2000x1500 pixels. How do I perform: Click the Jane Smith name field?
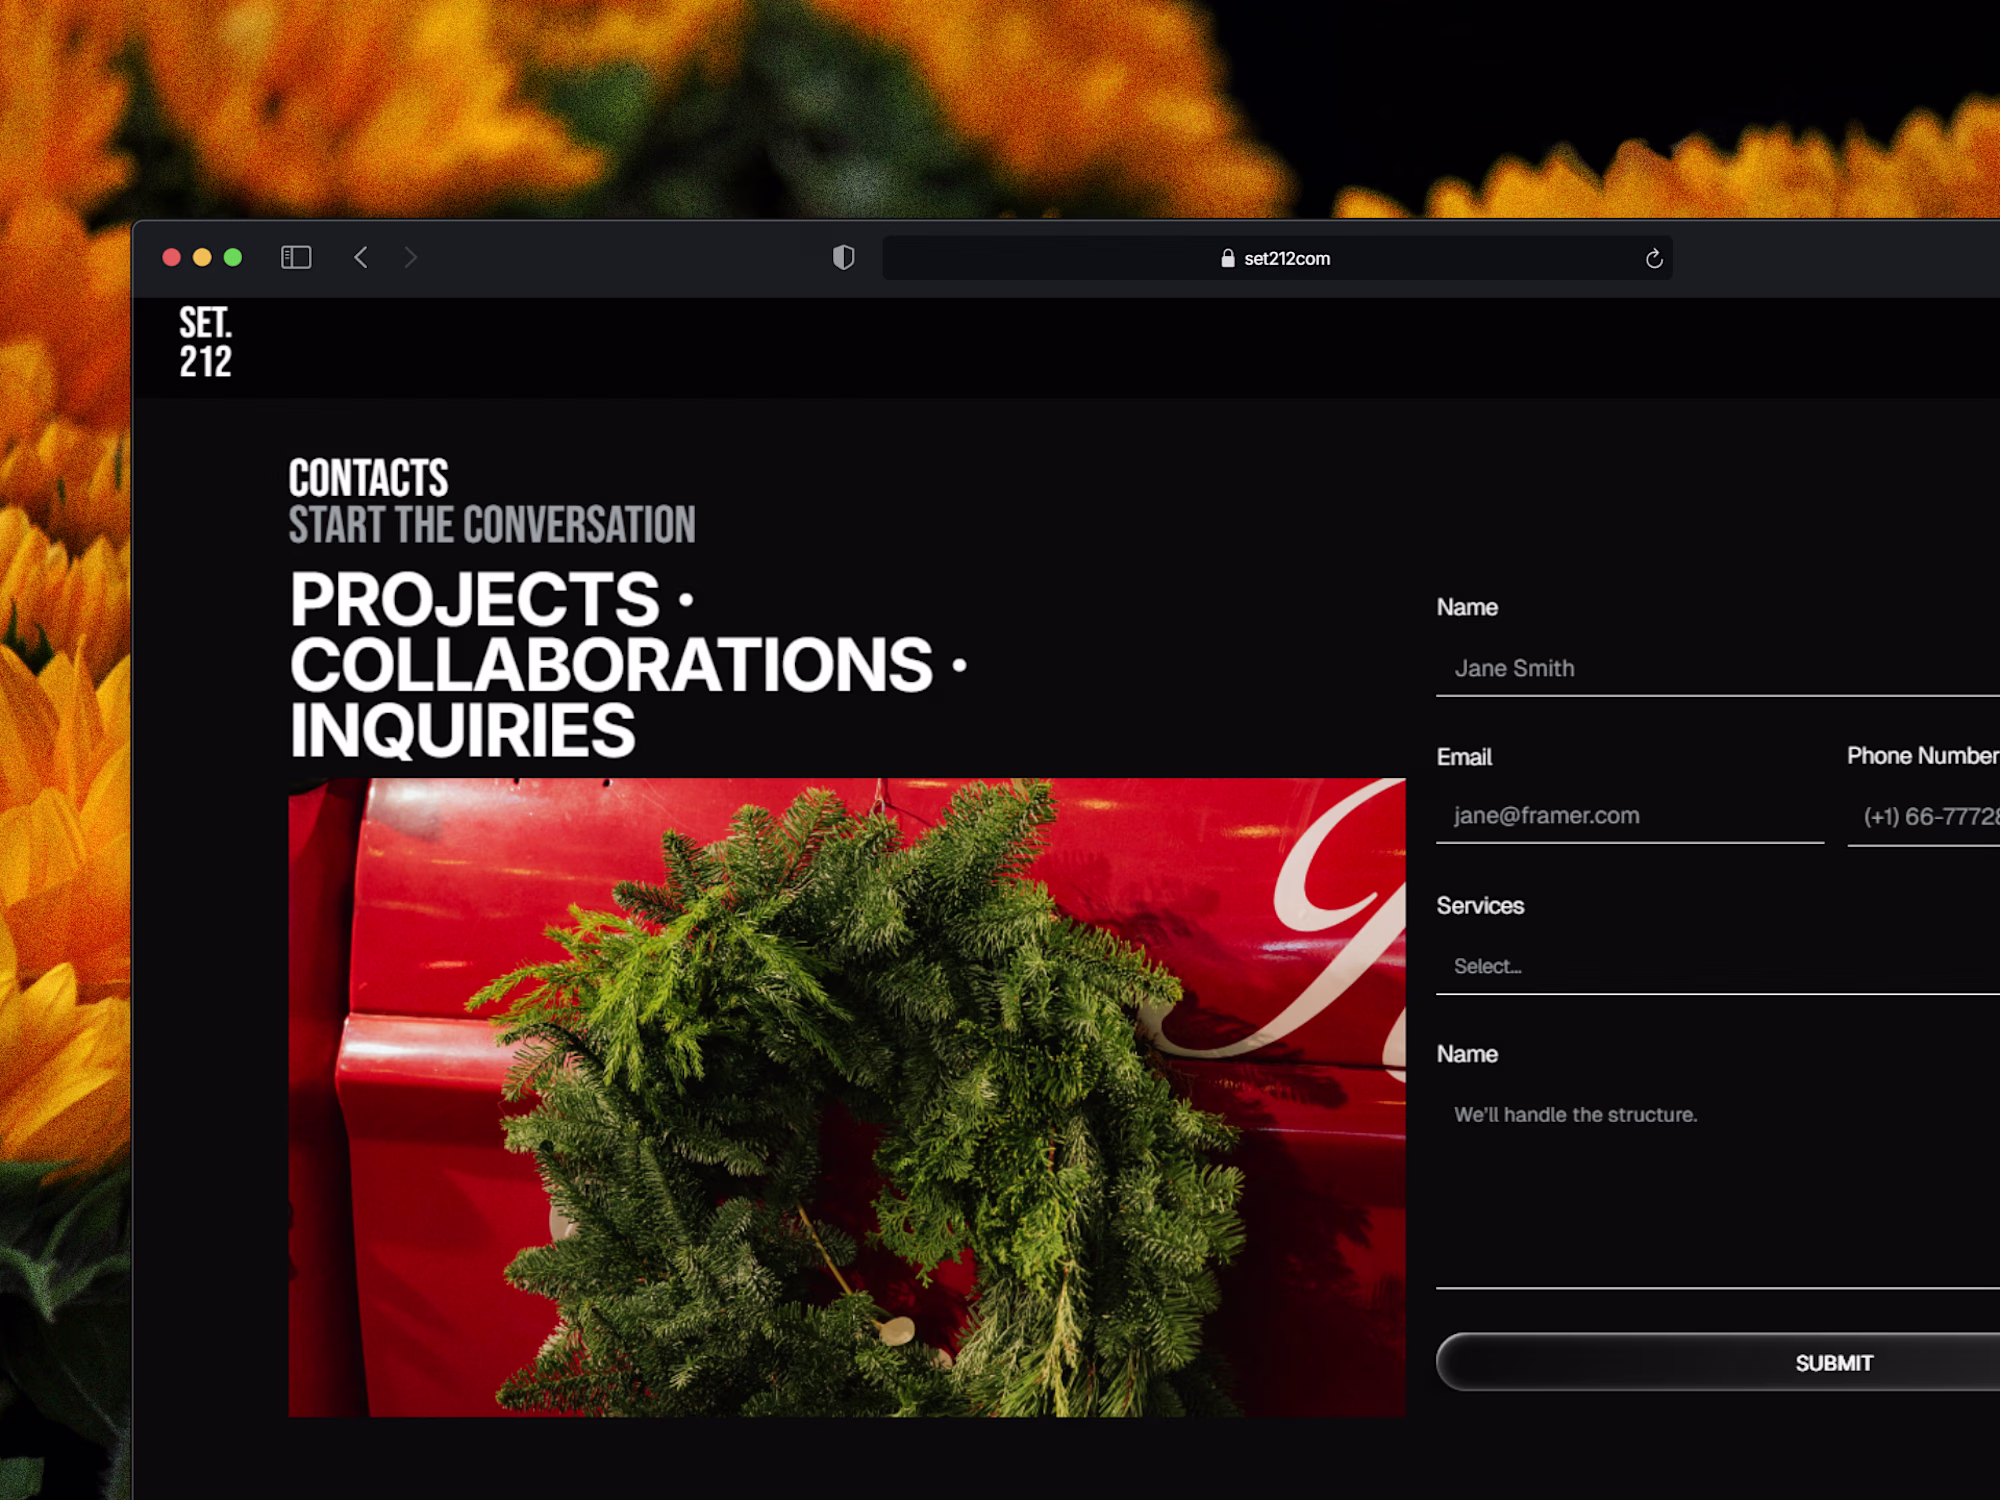tap(1716, 669)
